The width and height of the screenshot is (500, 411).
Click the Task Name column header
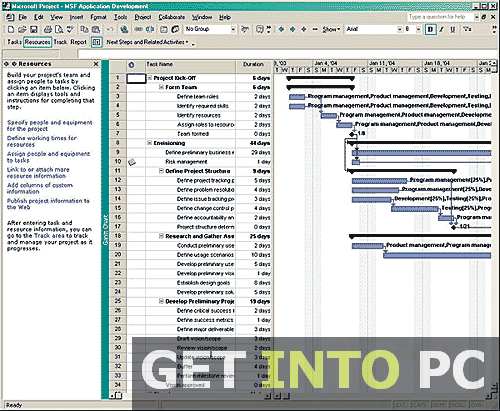point(191,67)
